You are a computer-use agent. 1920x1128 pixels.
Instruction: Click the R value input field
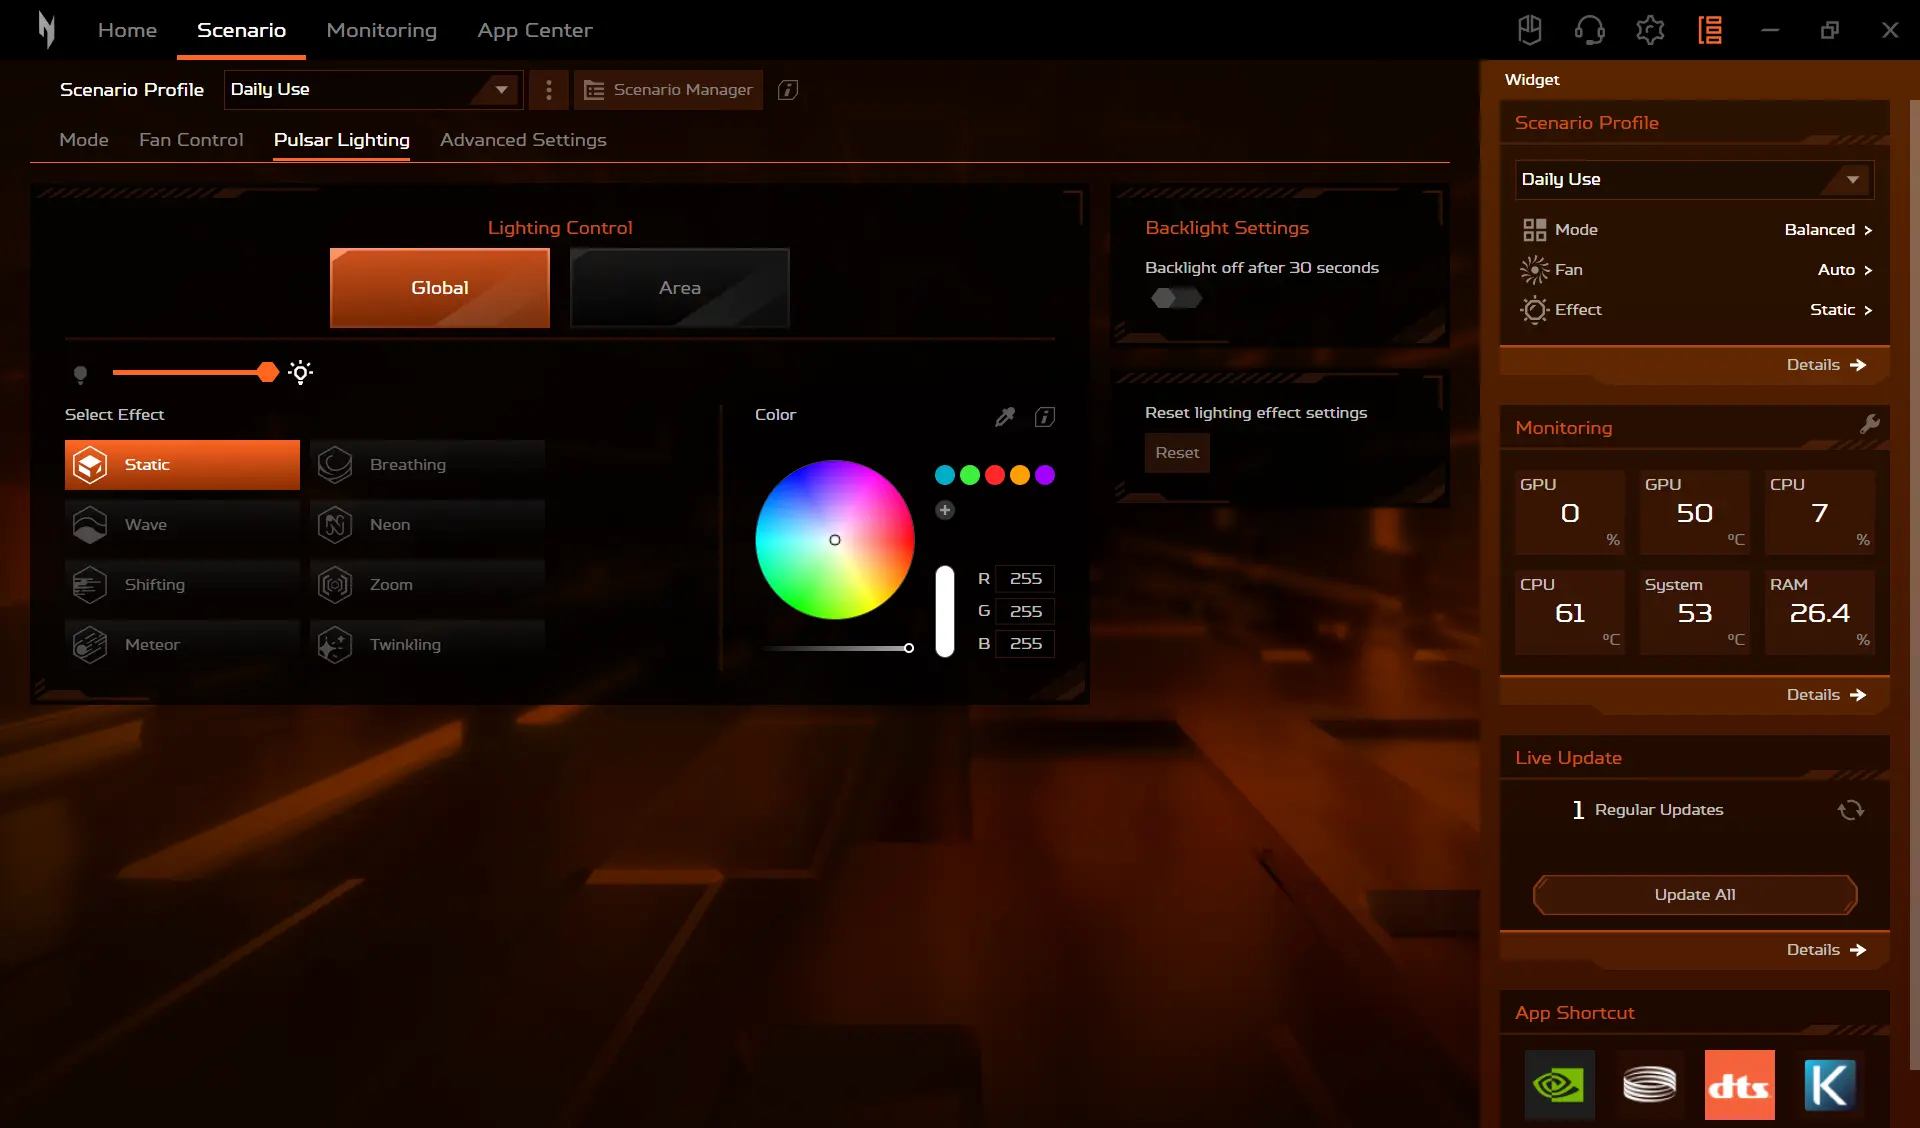(x=1025, y=579)
